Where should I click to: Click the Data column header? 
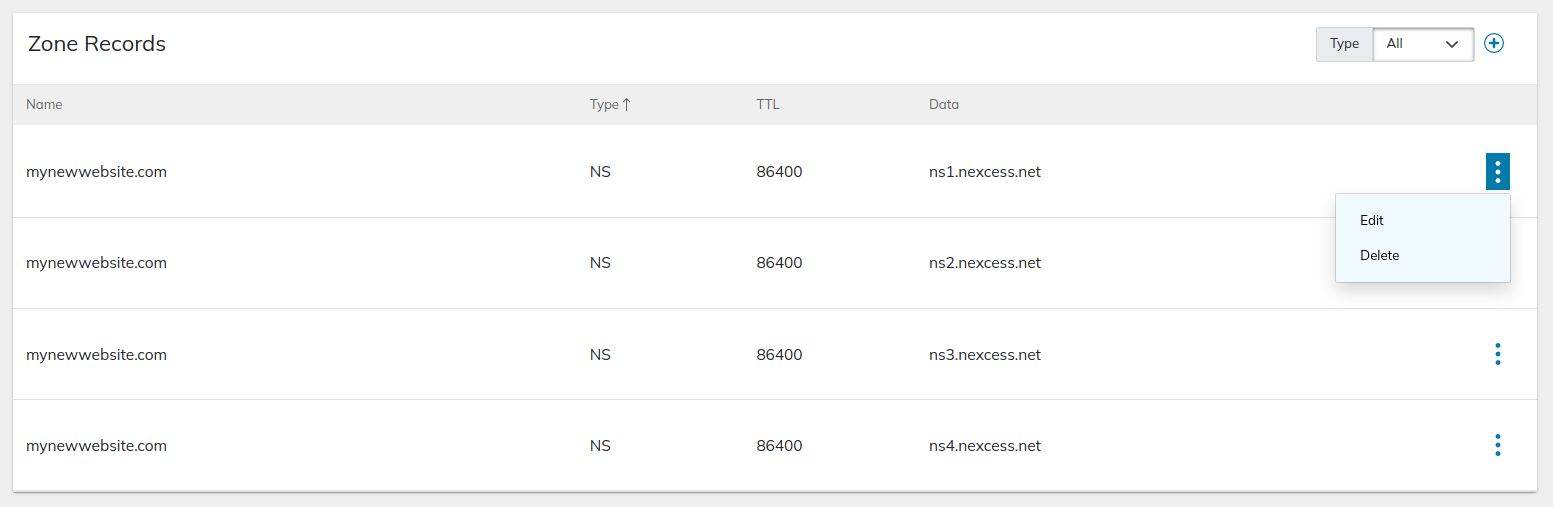[943, 104]
